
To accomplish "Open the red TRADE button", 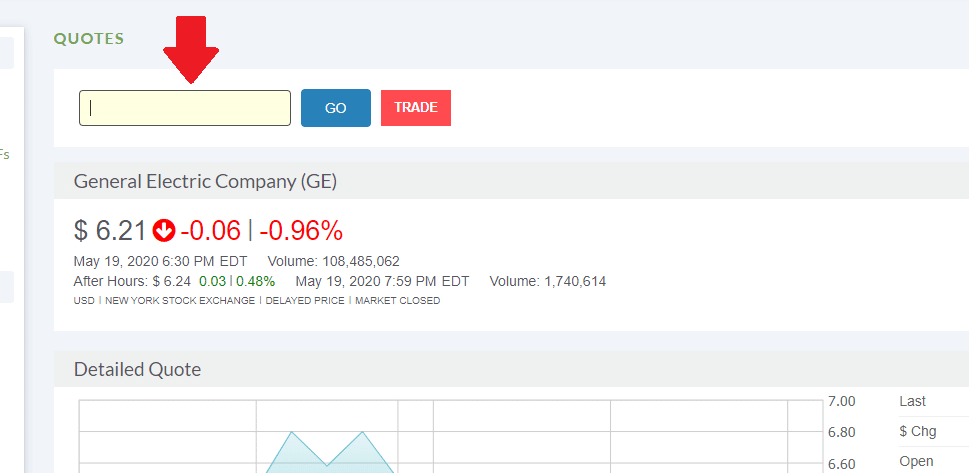I will tap(416, 108).
